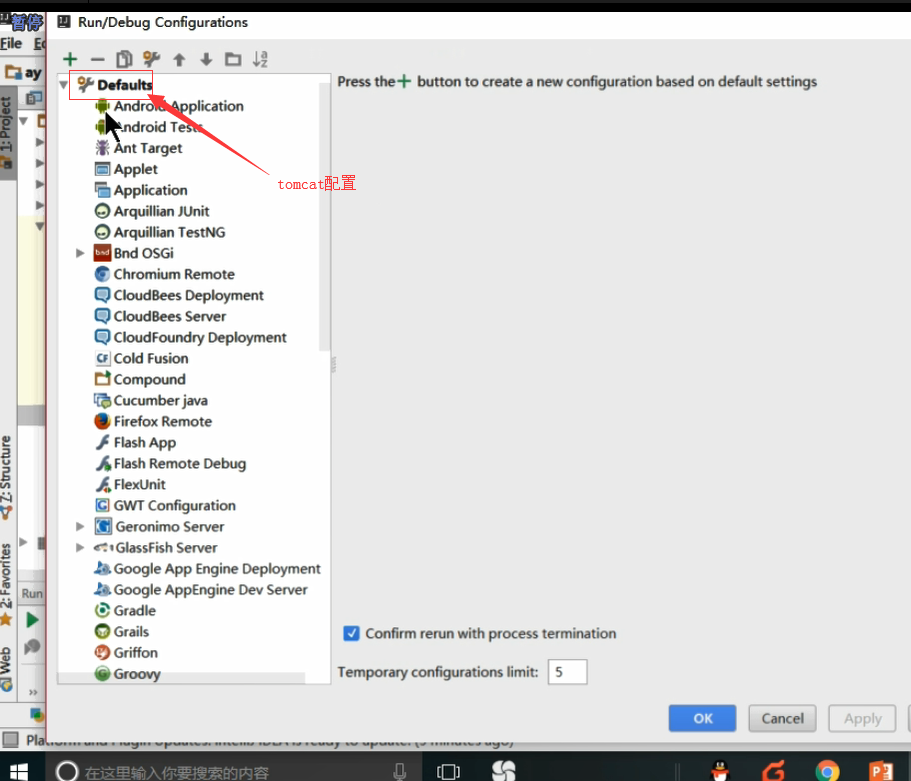
Task: Collapse the Defaults tree node
Action: pyautogui.click(x=63, y=85)
